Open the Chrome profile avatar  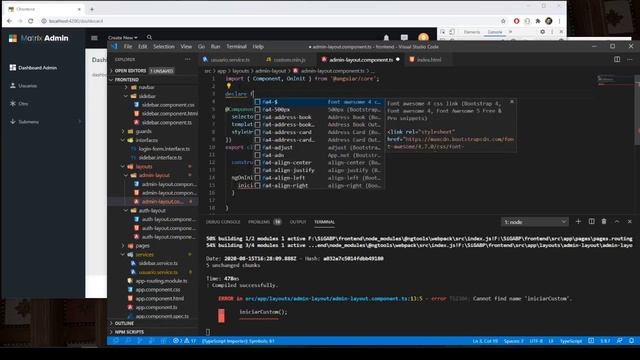[549, 21]
